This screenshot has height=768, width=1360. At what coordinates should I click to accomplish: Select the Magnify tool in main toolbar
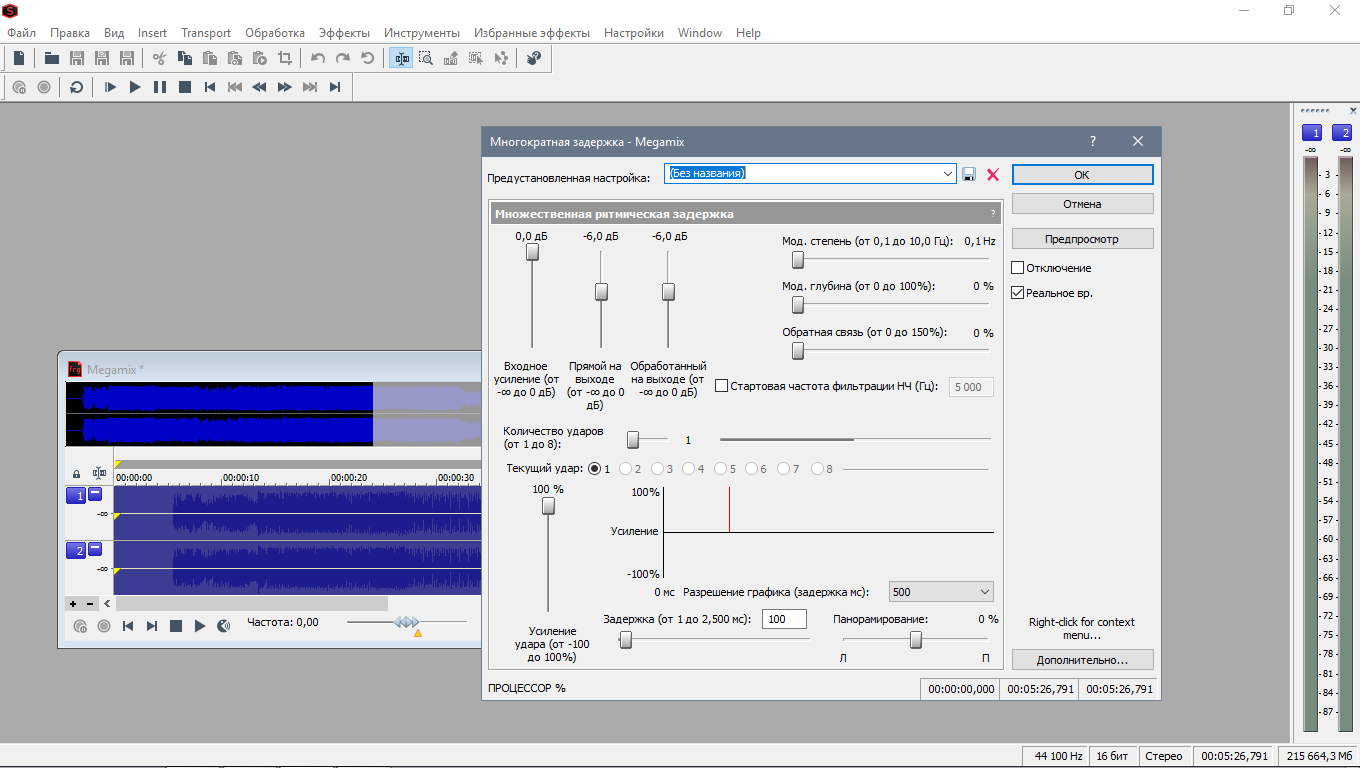(426, 59)
